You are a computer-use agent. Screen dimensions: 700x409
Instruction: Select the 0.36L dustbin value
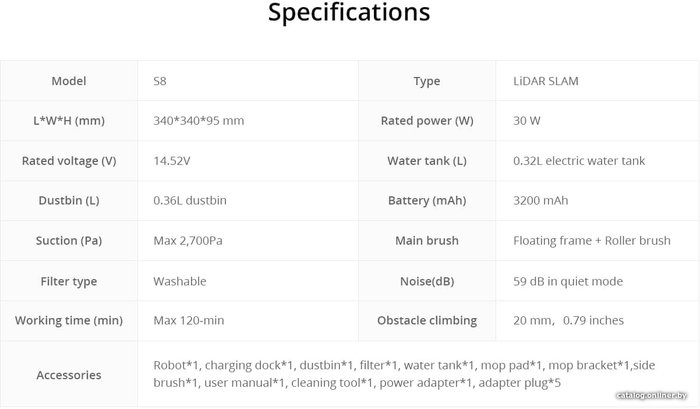tap(190, 201)
